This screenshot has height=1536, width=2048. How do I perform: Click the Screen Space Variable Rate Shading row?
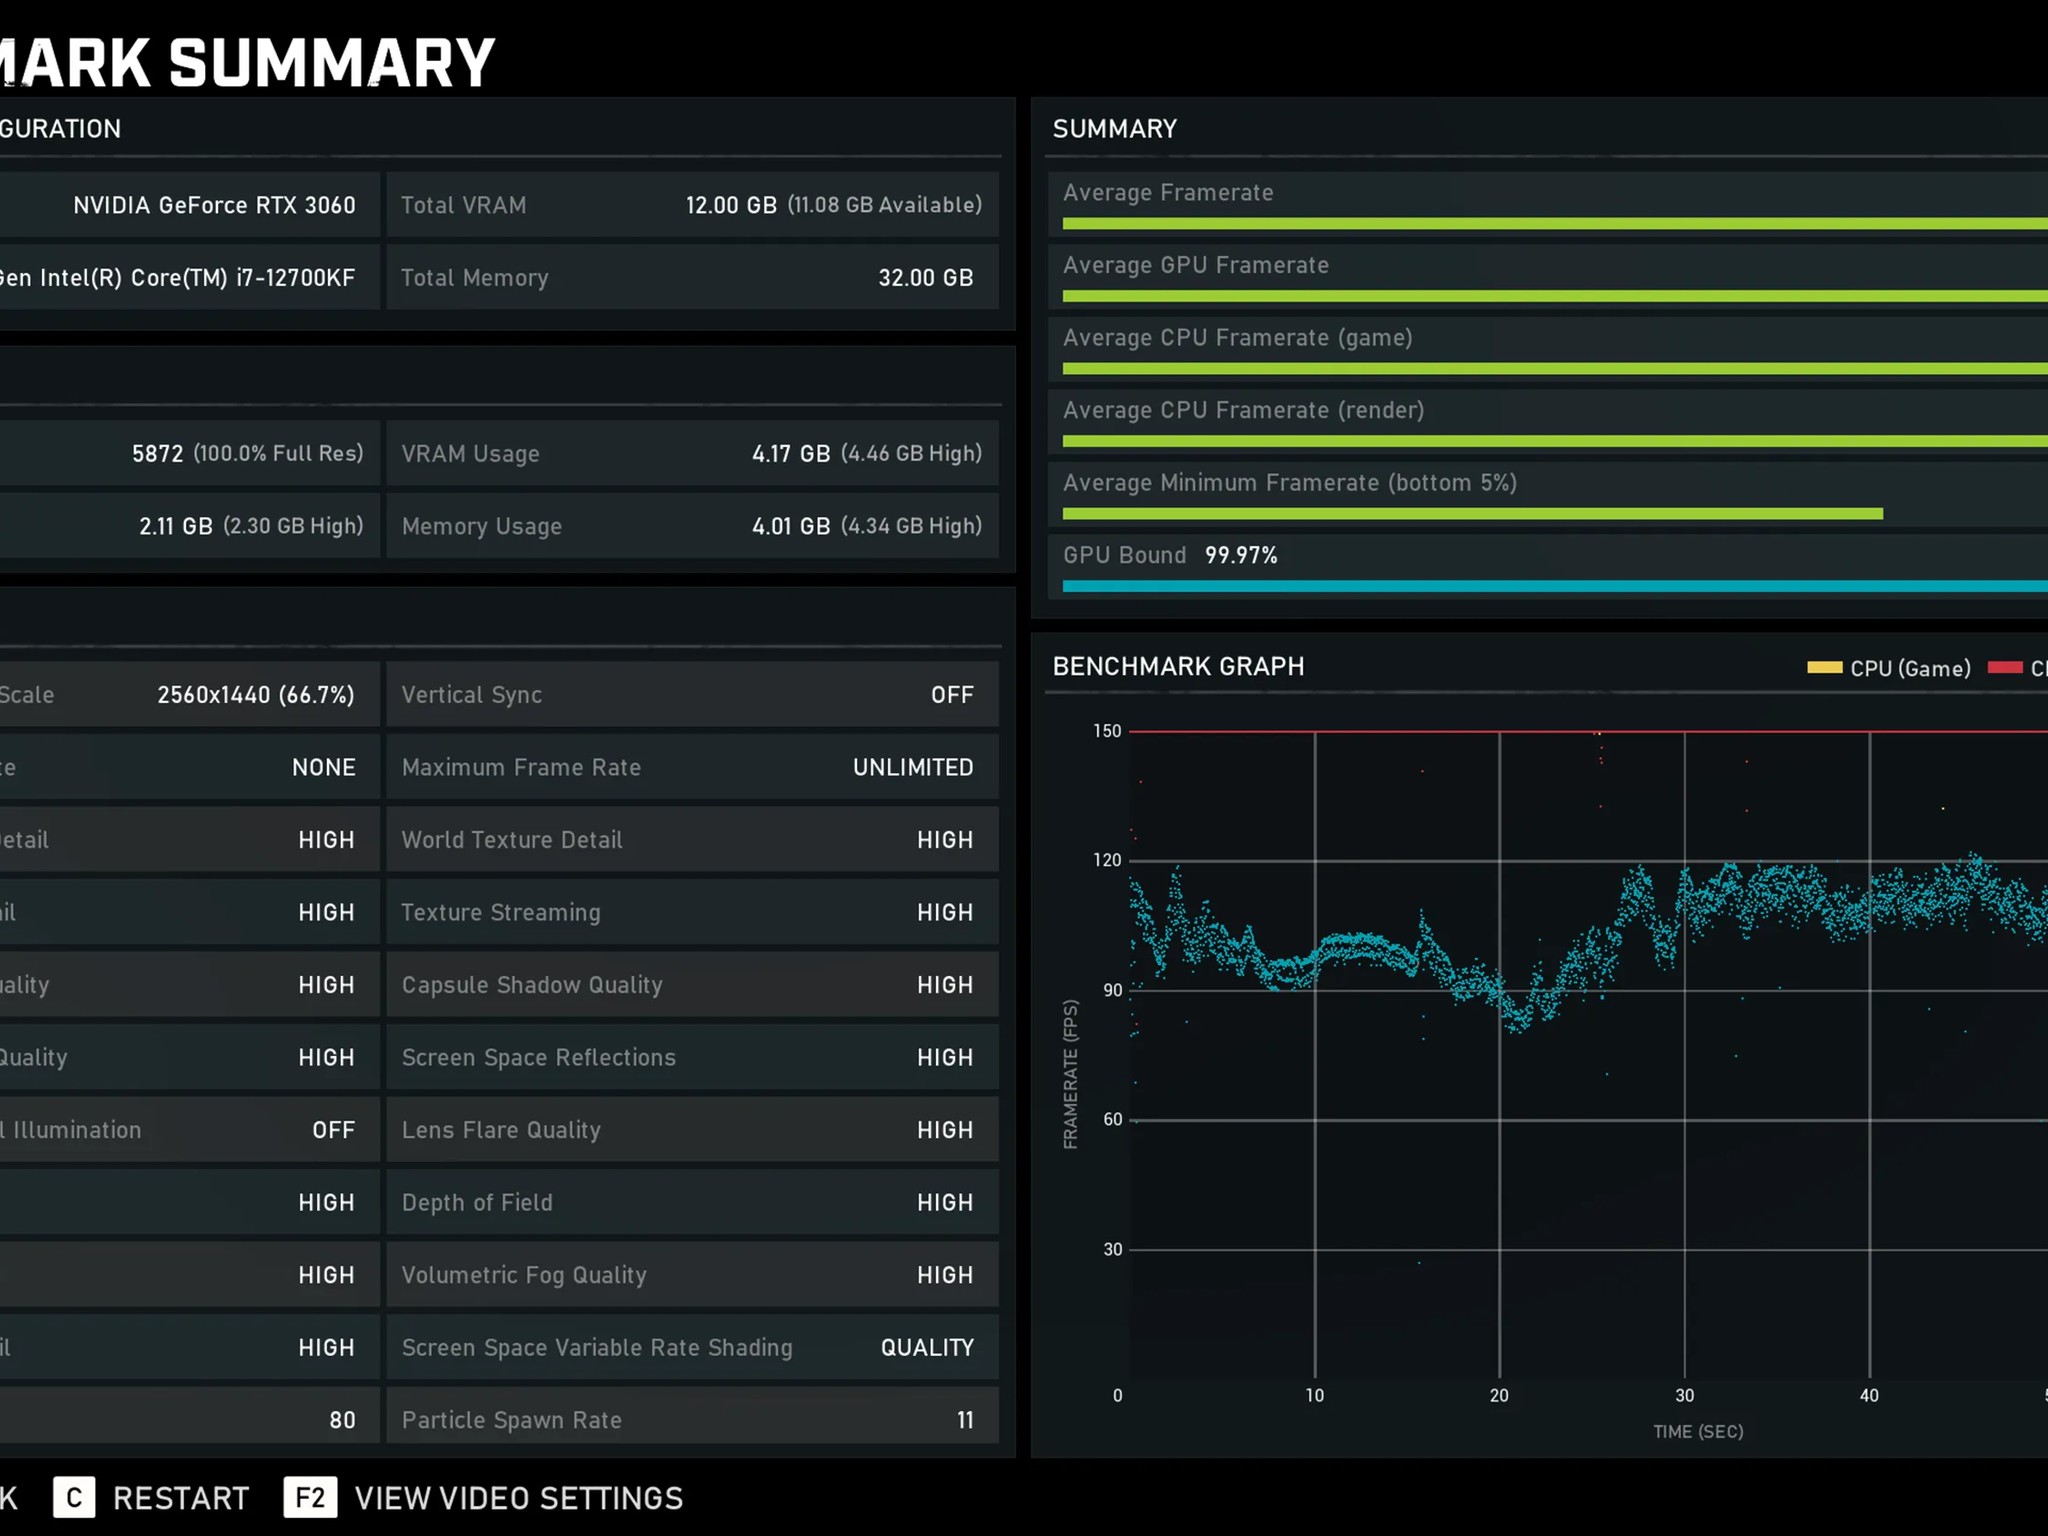(x=692, y=1347)
